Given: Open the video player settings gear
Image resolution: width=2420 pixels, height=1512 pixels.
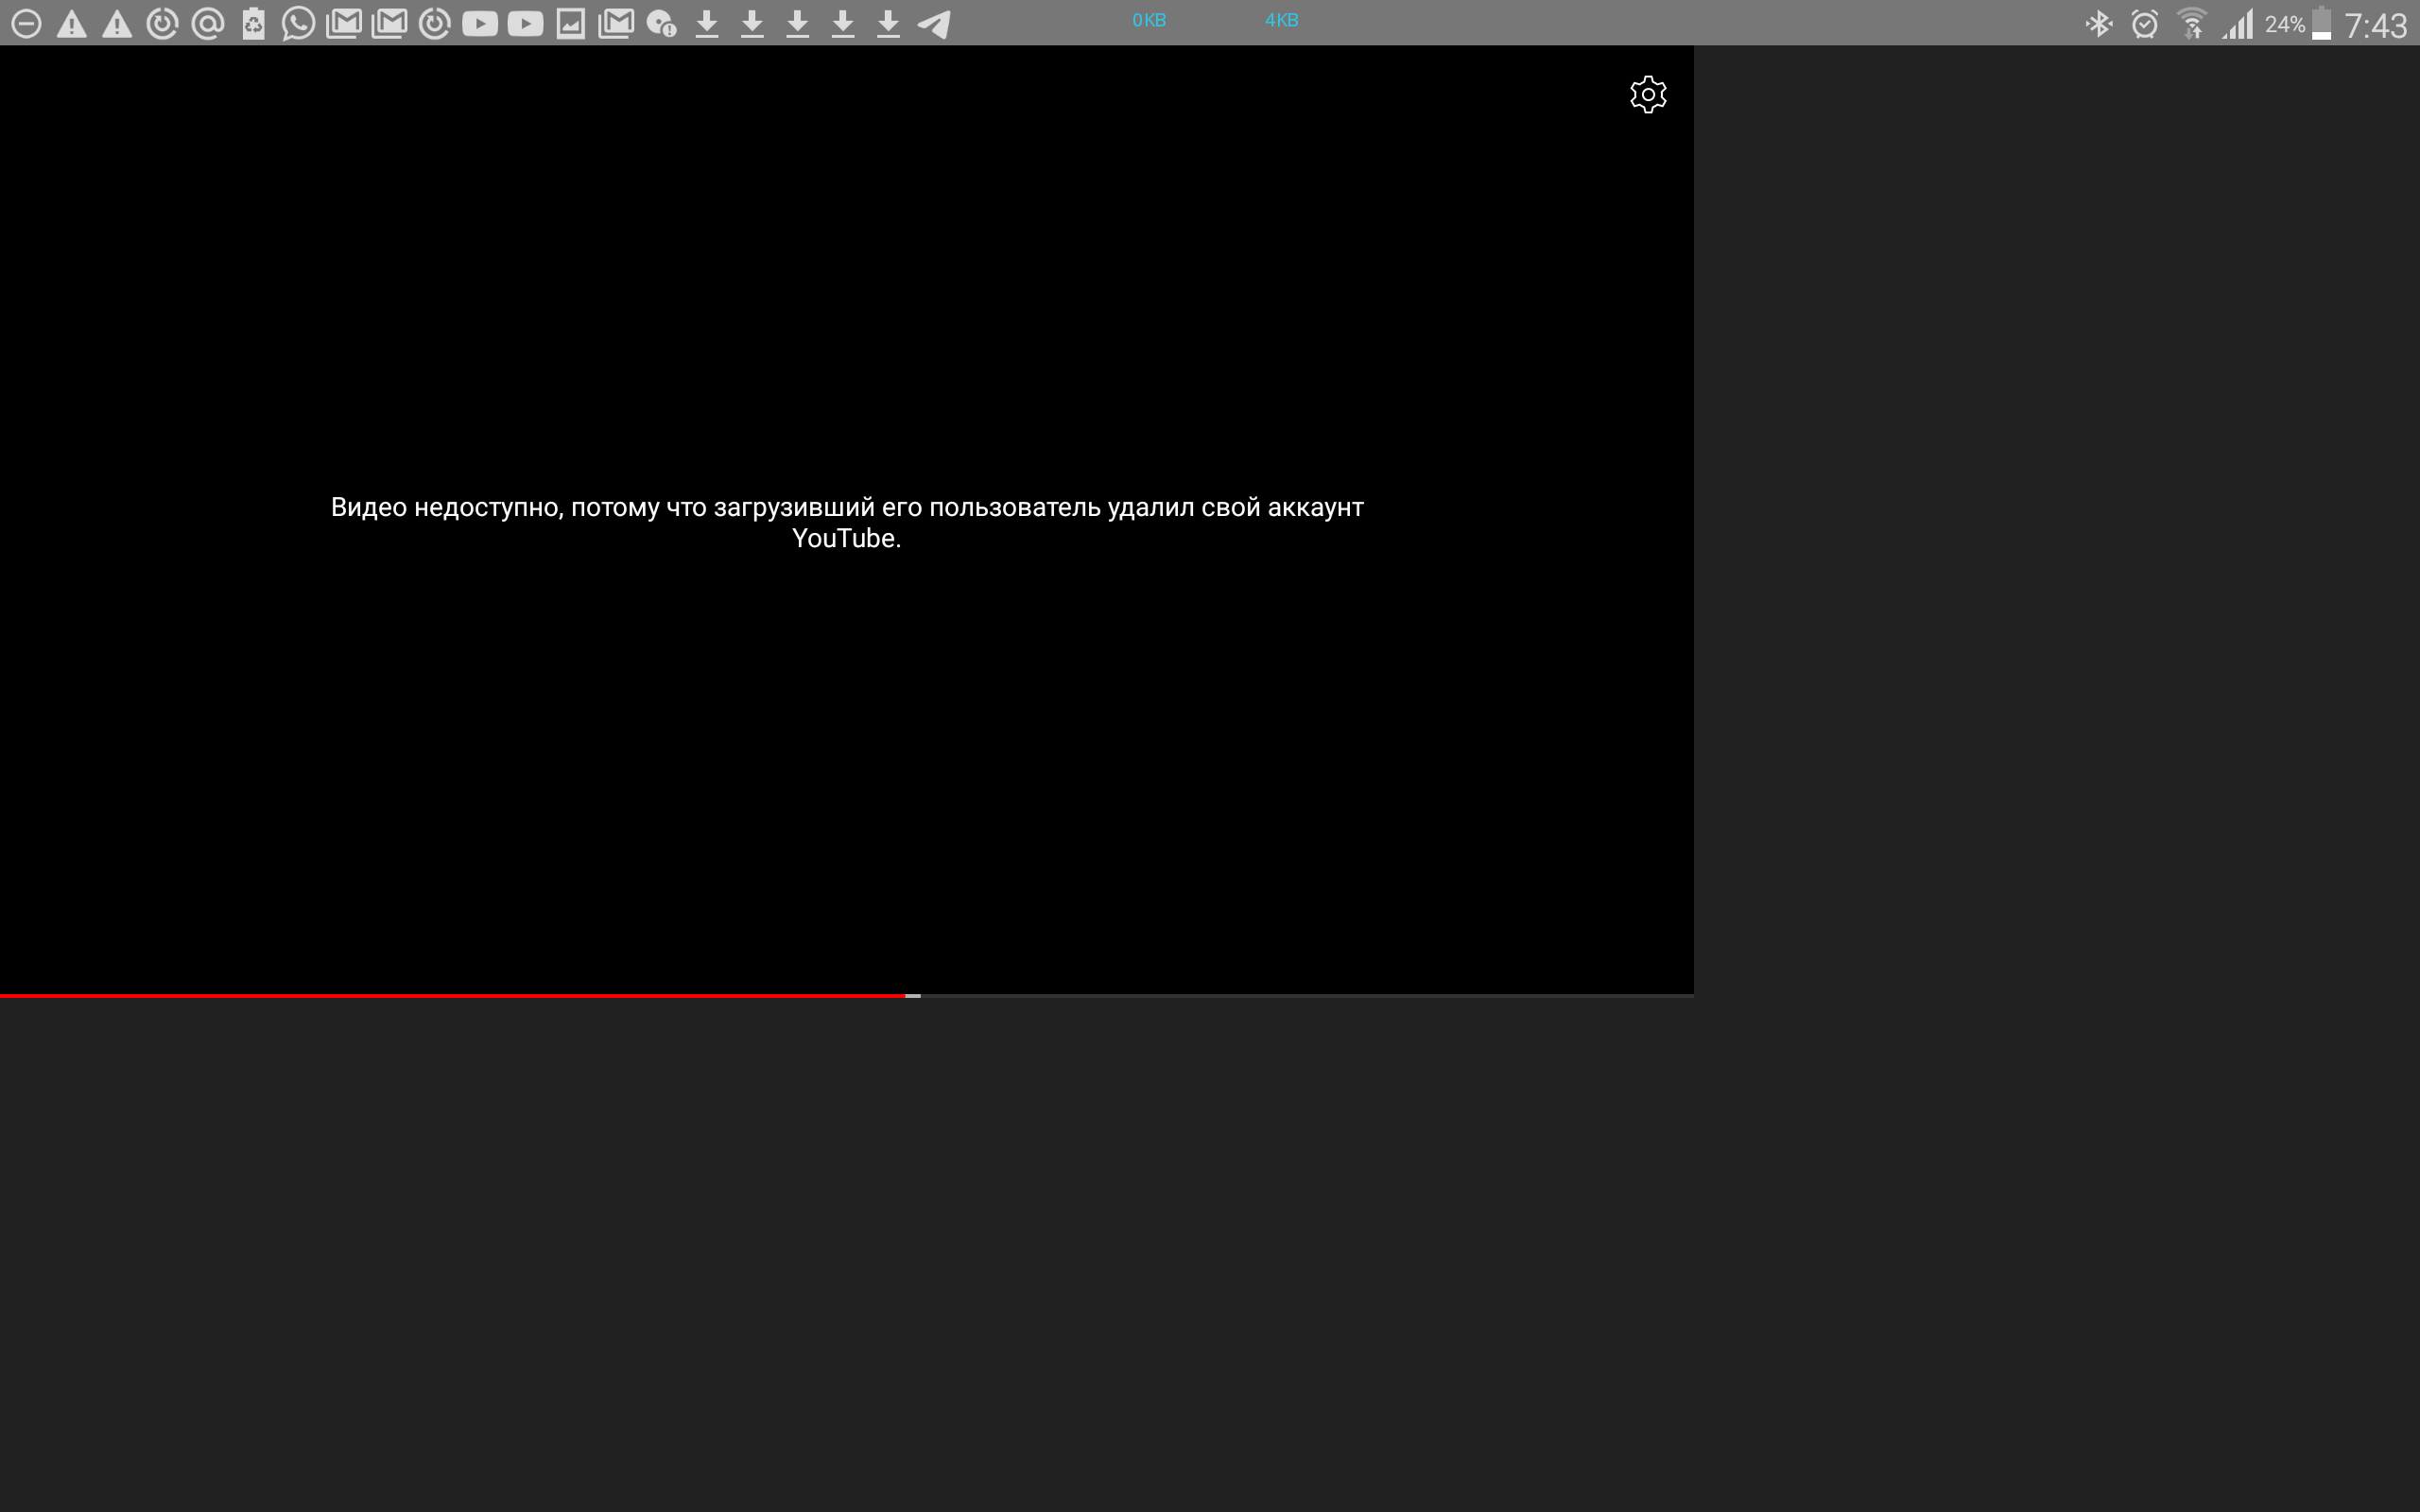Looking at the screenshot, I should point(1648,95).
